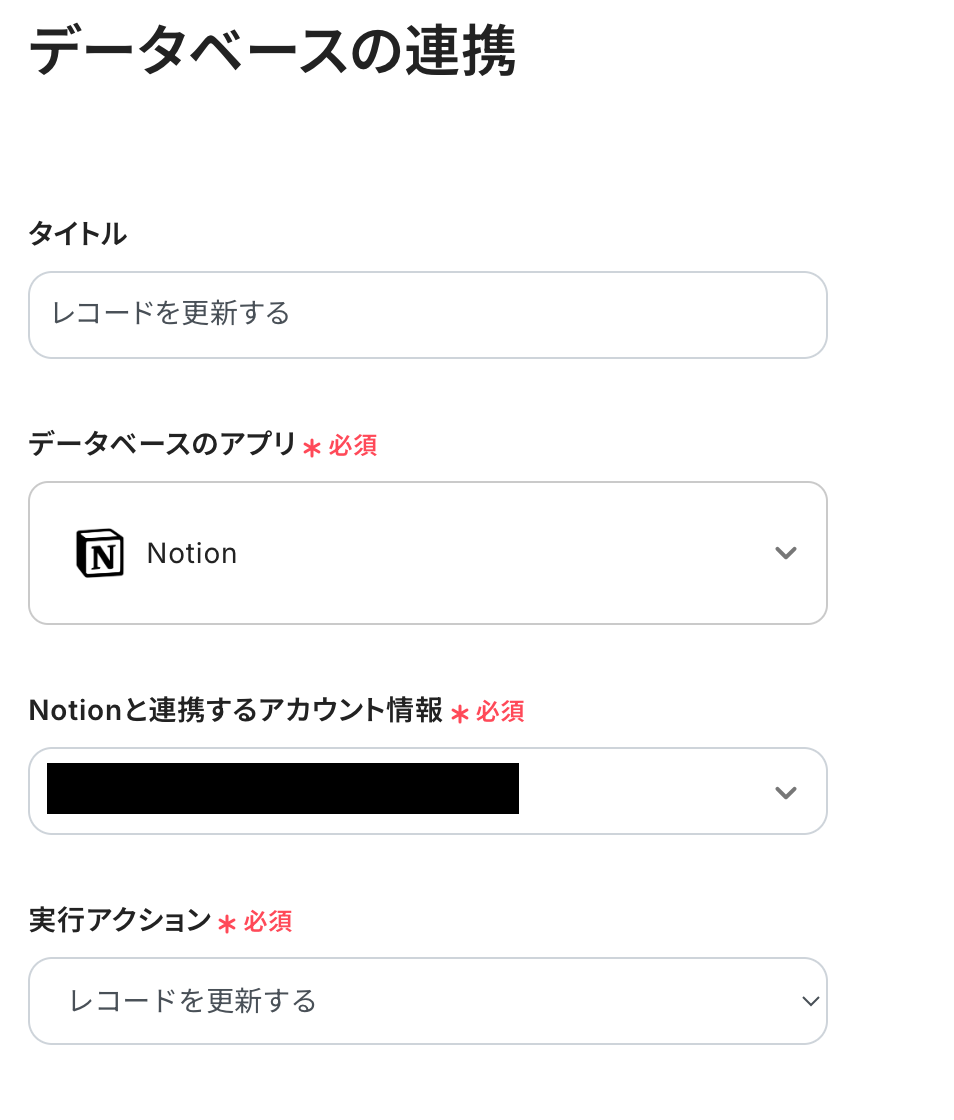
Task: Click the Notion logo icon
Action: (100, 553)
